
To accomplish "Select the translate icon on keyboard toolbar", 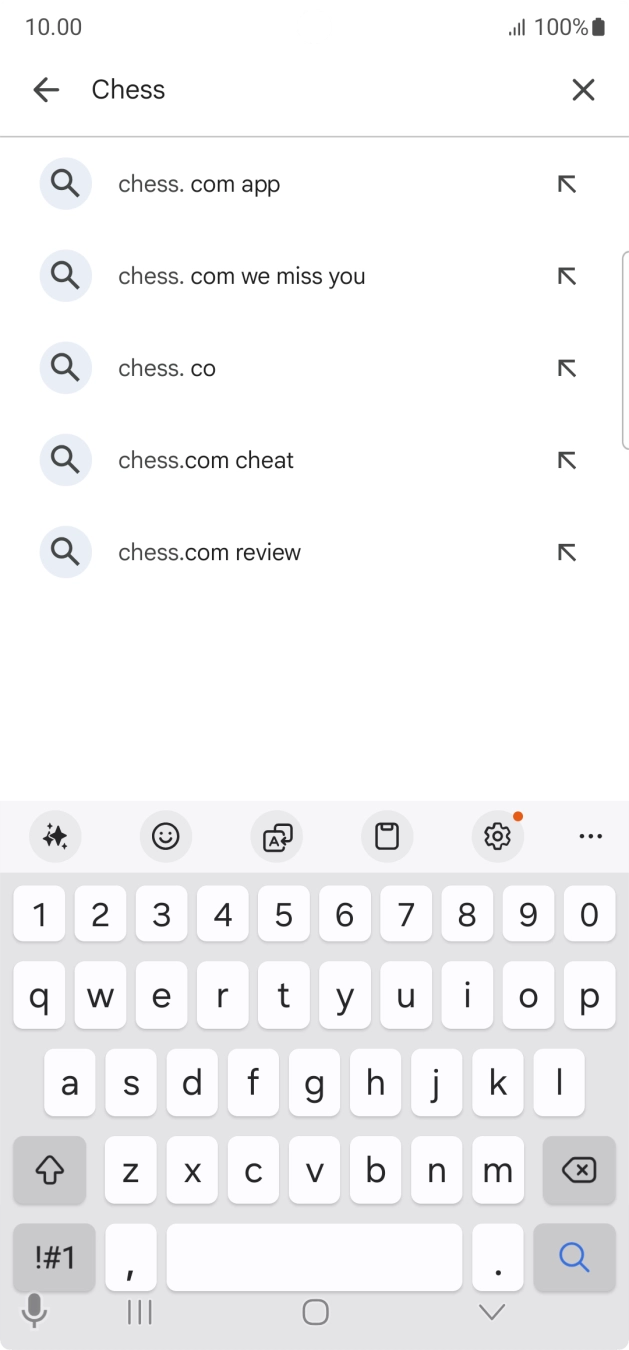I will pos(276,836).
